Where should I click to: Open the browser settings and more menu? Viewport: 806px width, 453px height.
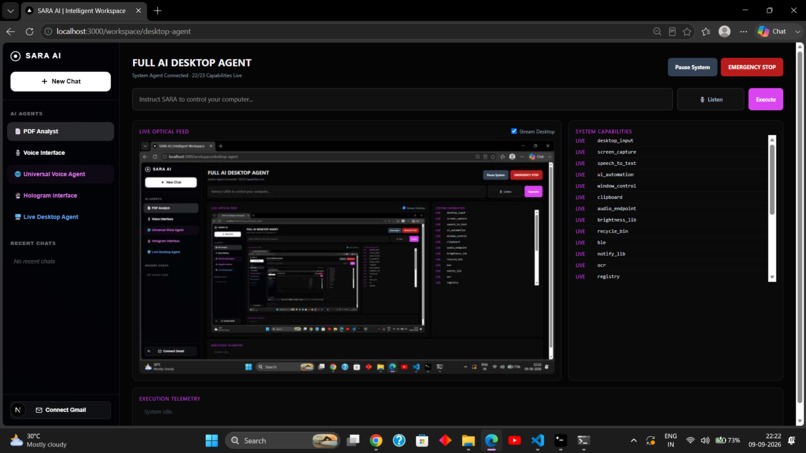(x=743, y=31)
